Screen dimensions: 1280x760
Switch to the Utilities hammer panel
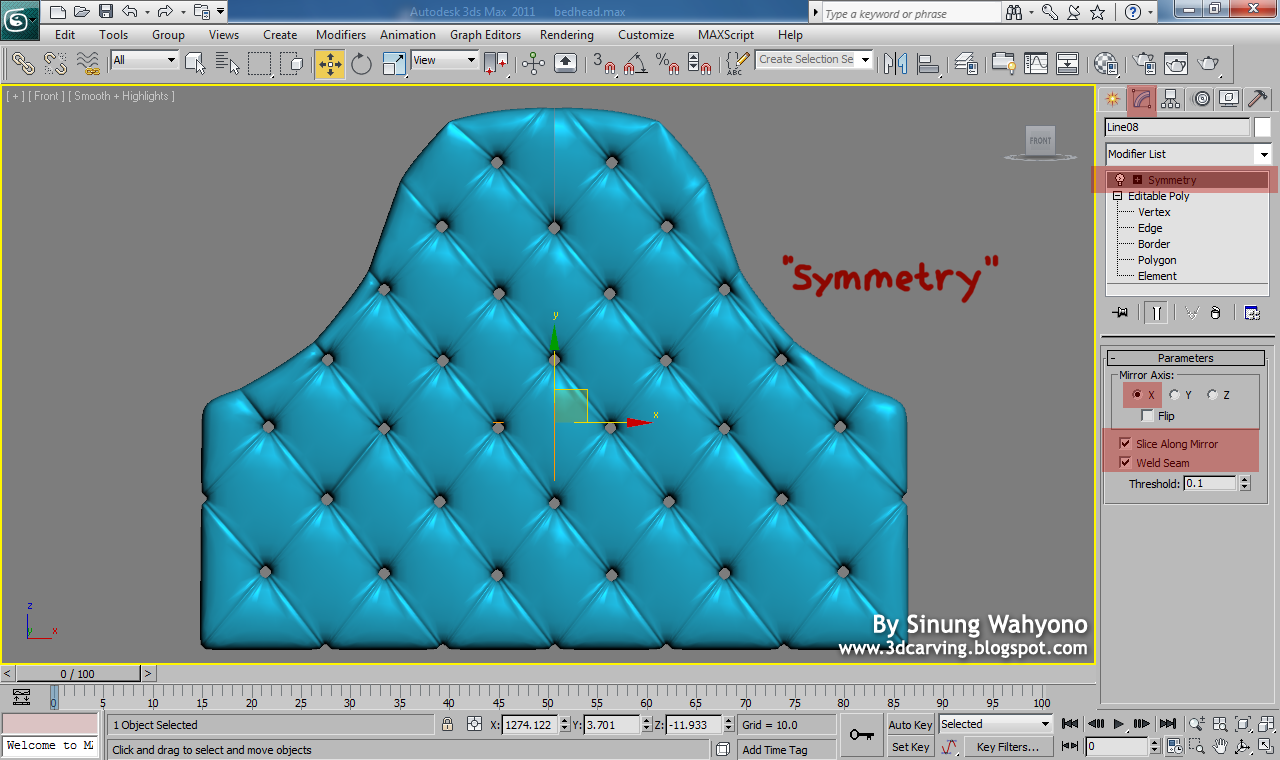point(1258,99)
